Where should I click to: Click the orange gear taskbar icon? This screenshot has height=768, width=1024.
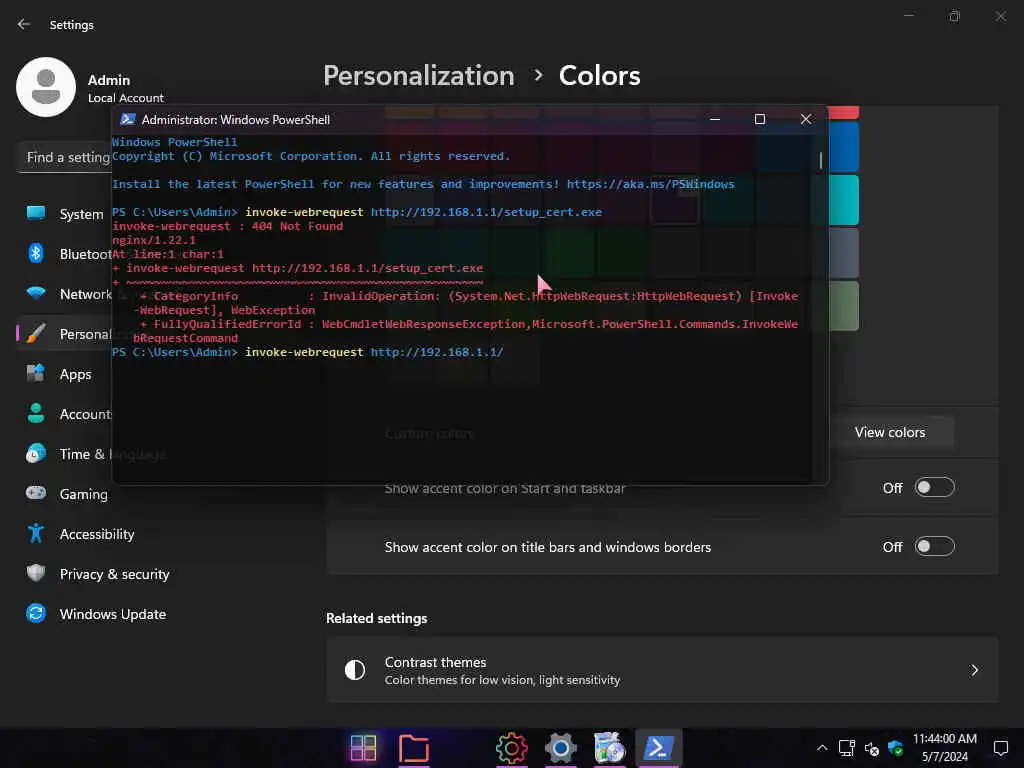tap(511, 748)
